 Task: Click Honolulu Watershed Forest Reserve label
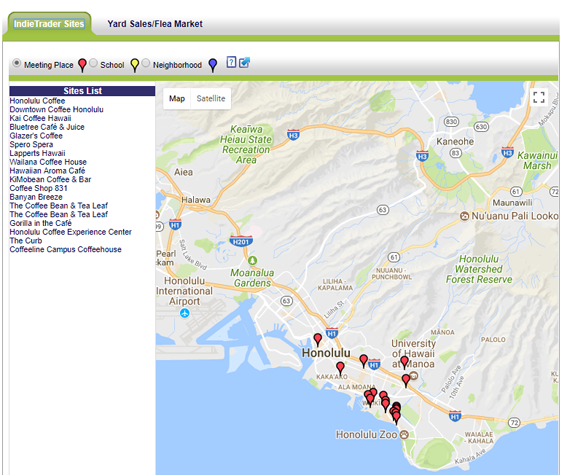tap(479, 269)
